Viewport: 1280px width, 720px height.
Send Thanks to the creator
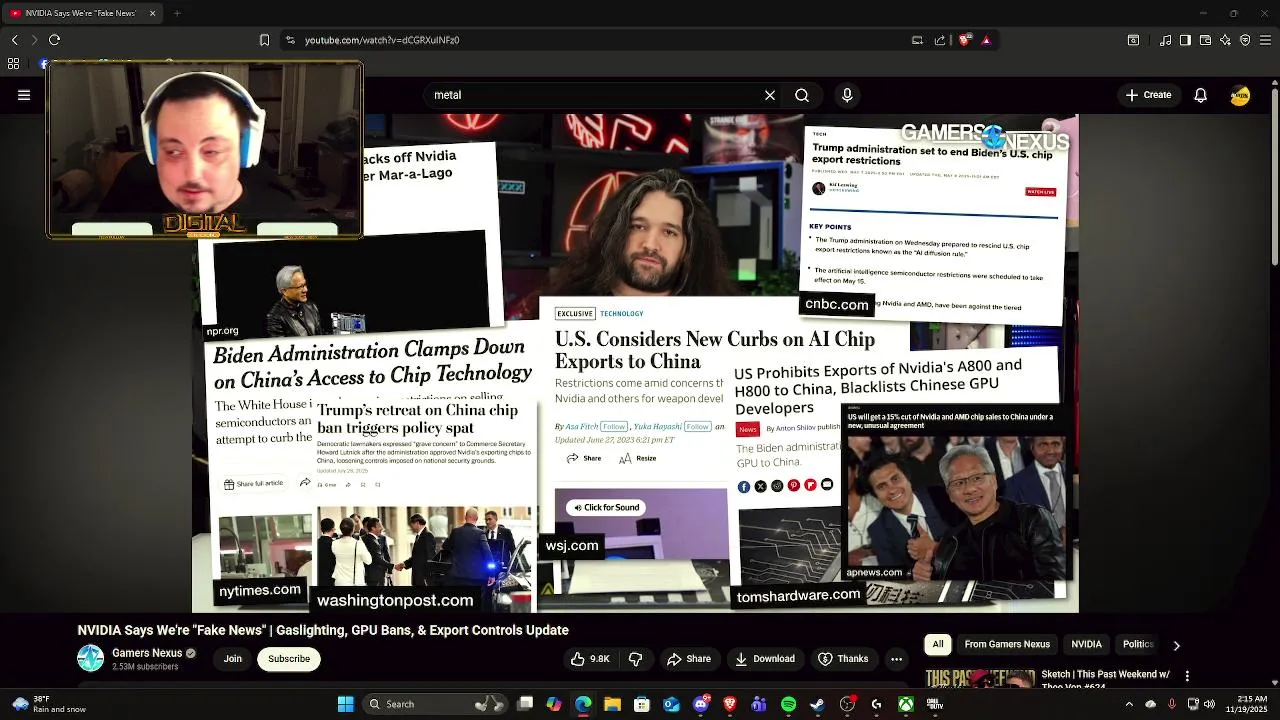[x=843, y=659]
